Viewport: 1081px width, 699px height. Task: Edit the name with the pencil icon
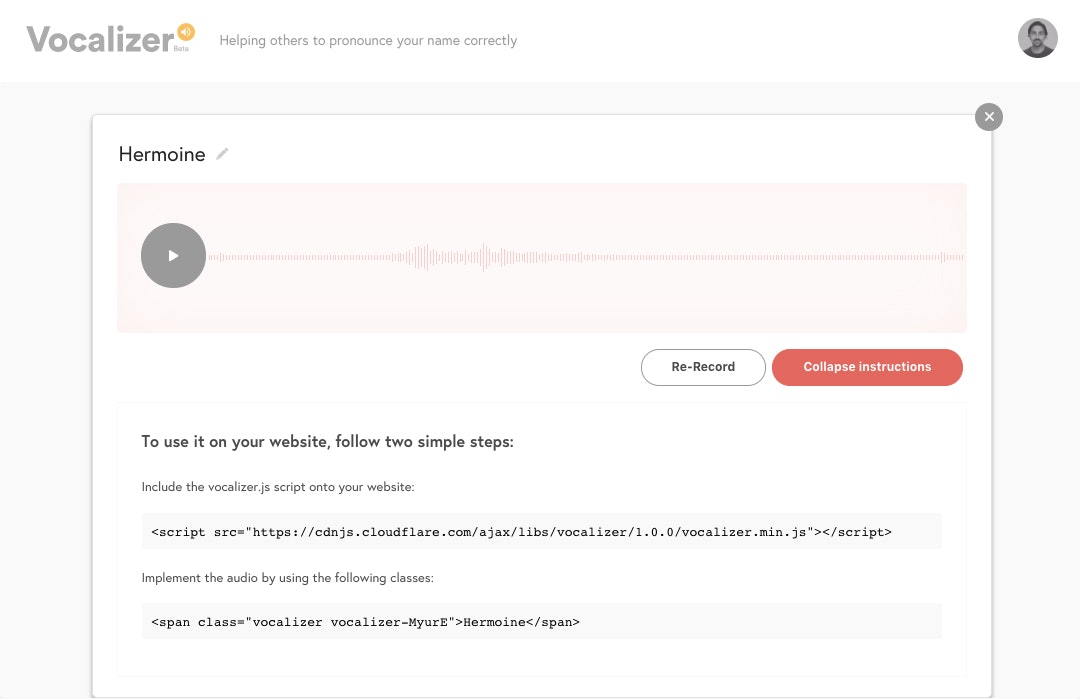pos(222,154)
